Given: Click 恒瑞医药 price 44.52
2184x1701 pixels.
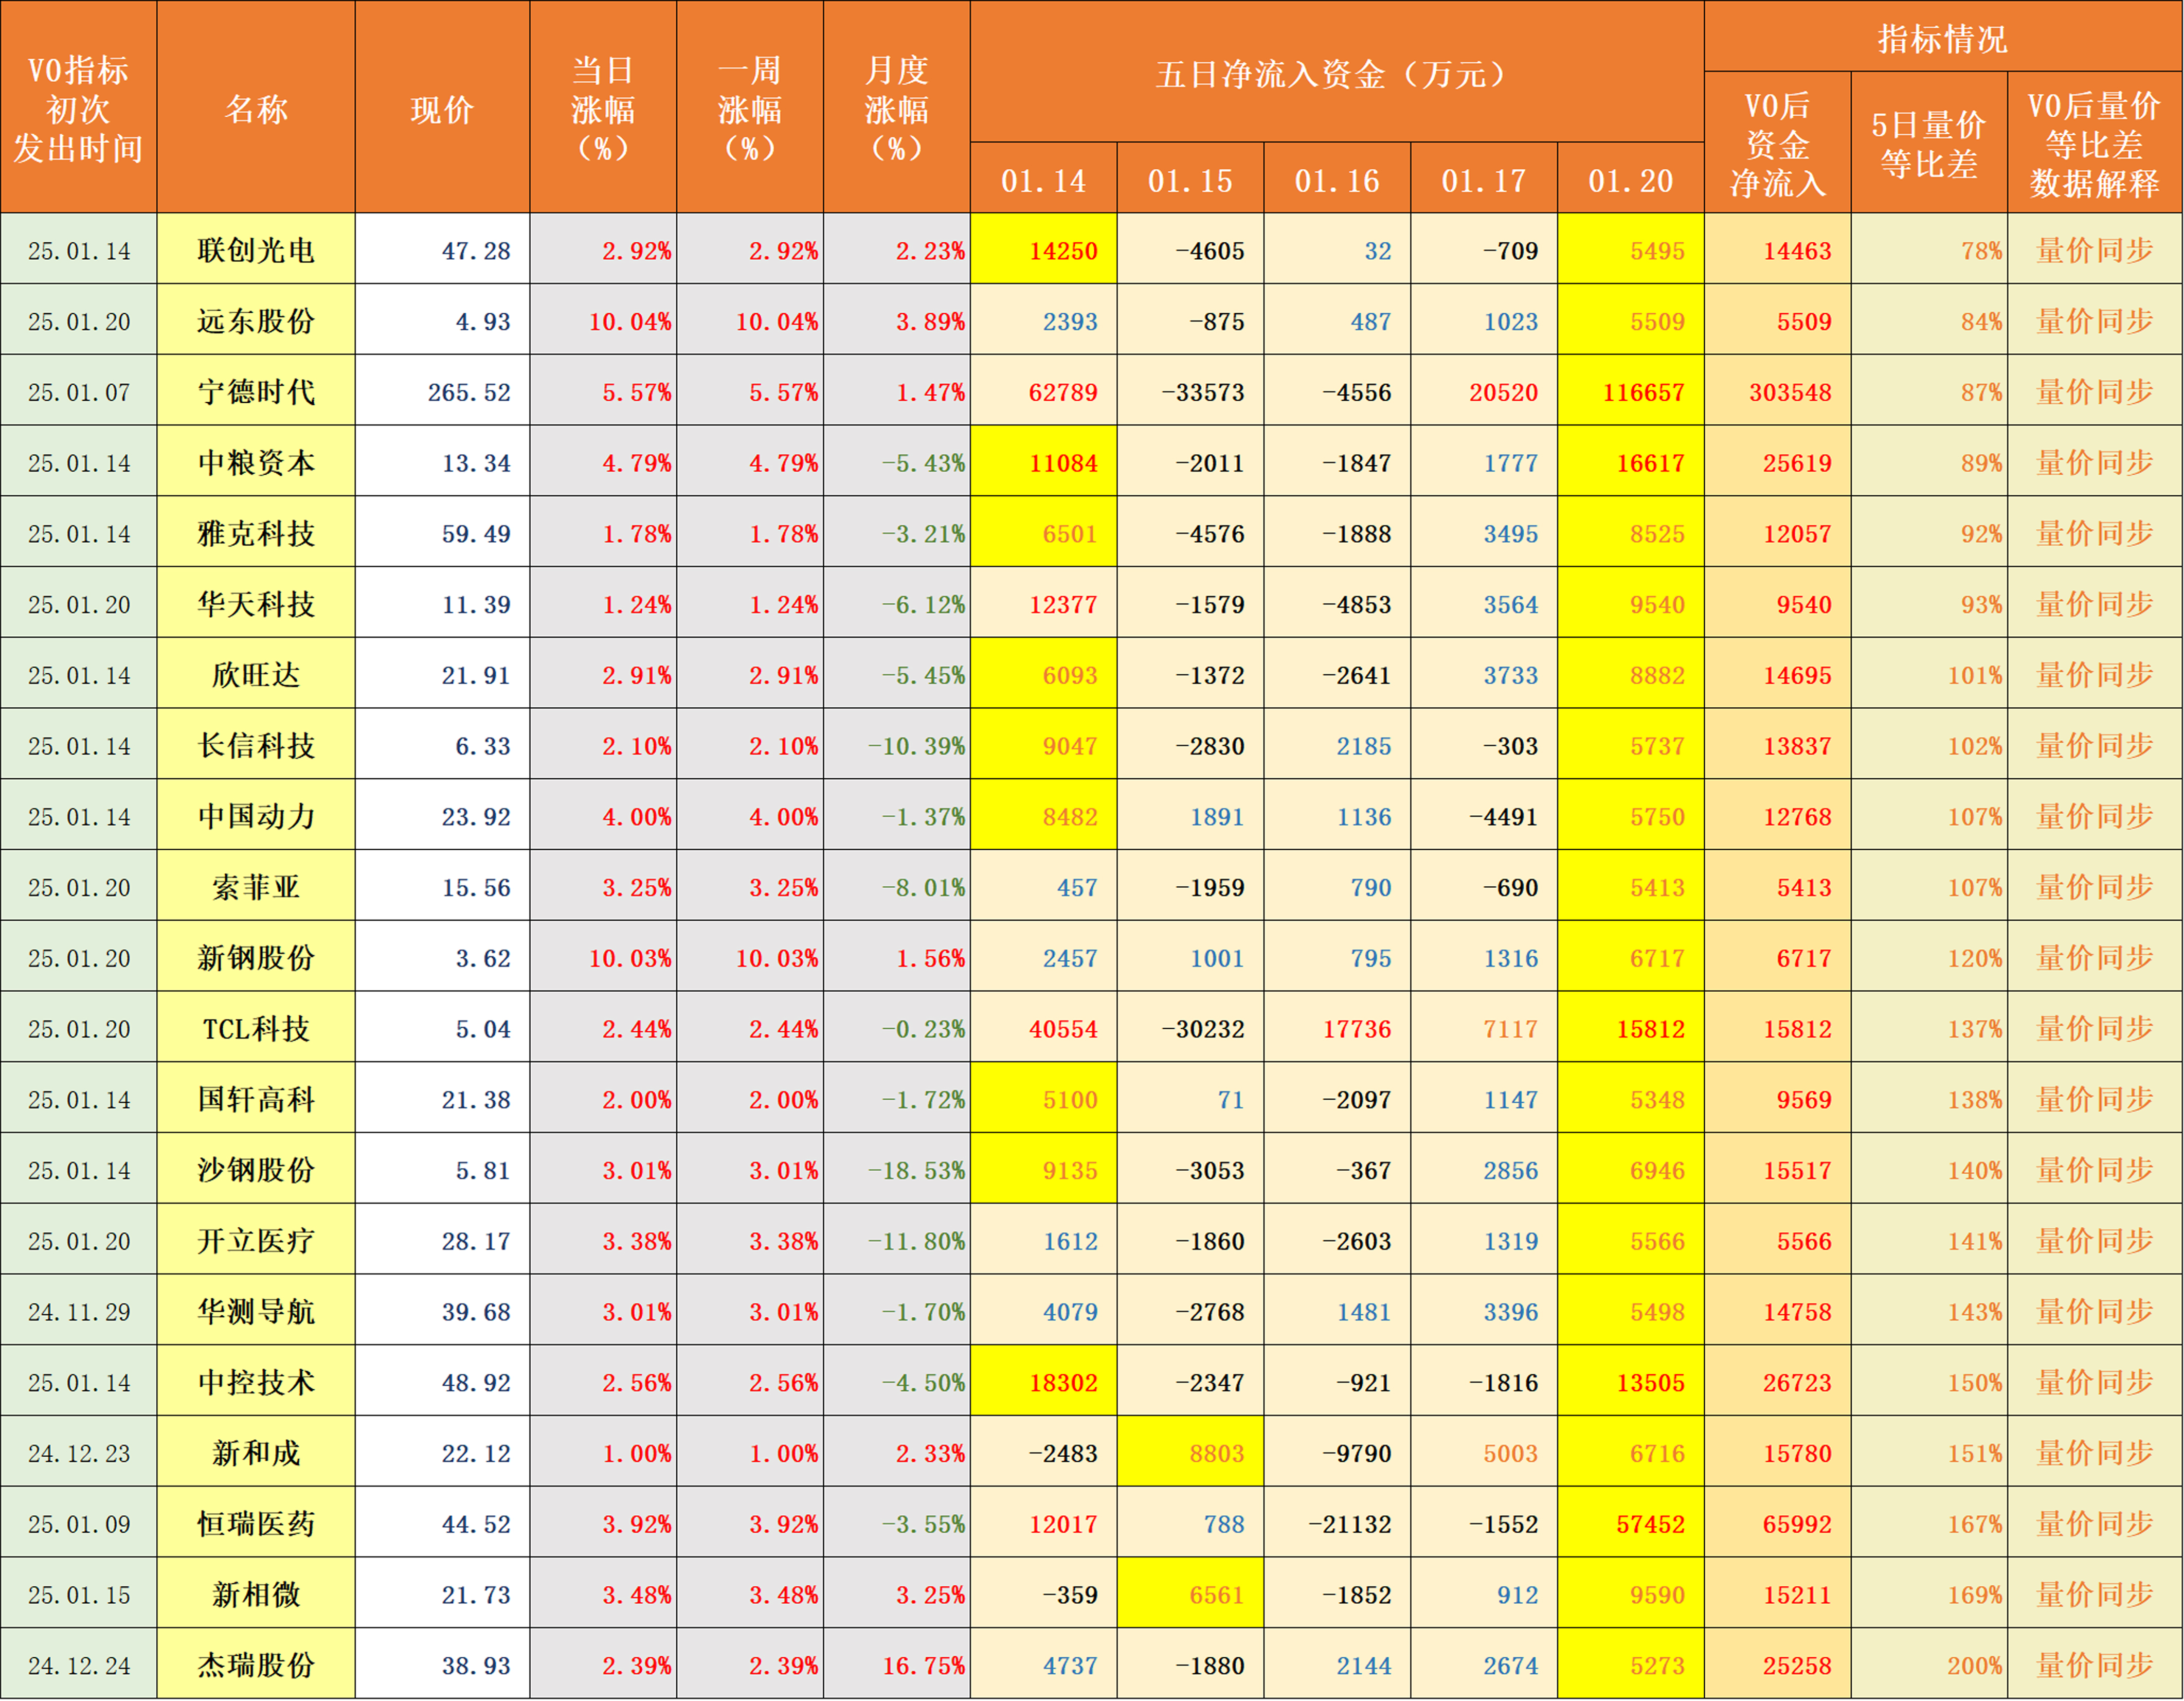Looking at the screenshot, I should tap(442, 1524).
